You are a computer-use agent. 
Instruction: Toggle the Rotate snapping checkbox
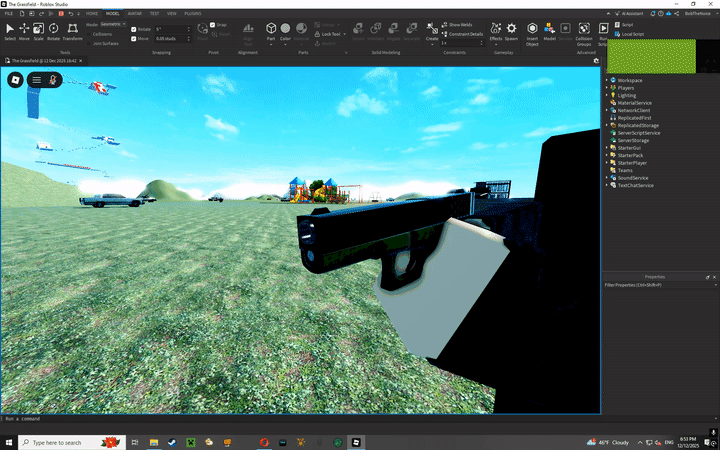point(135,29)
